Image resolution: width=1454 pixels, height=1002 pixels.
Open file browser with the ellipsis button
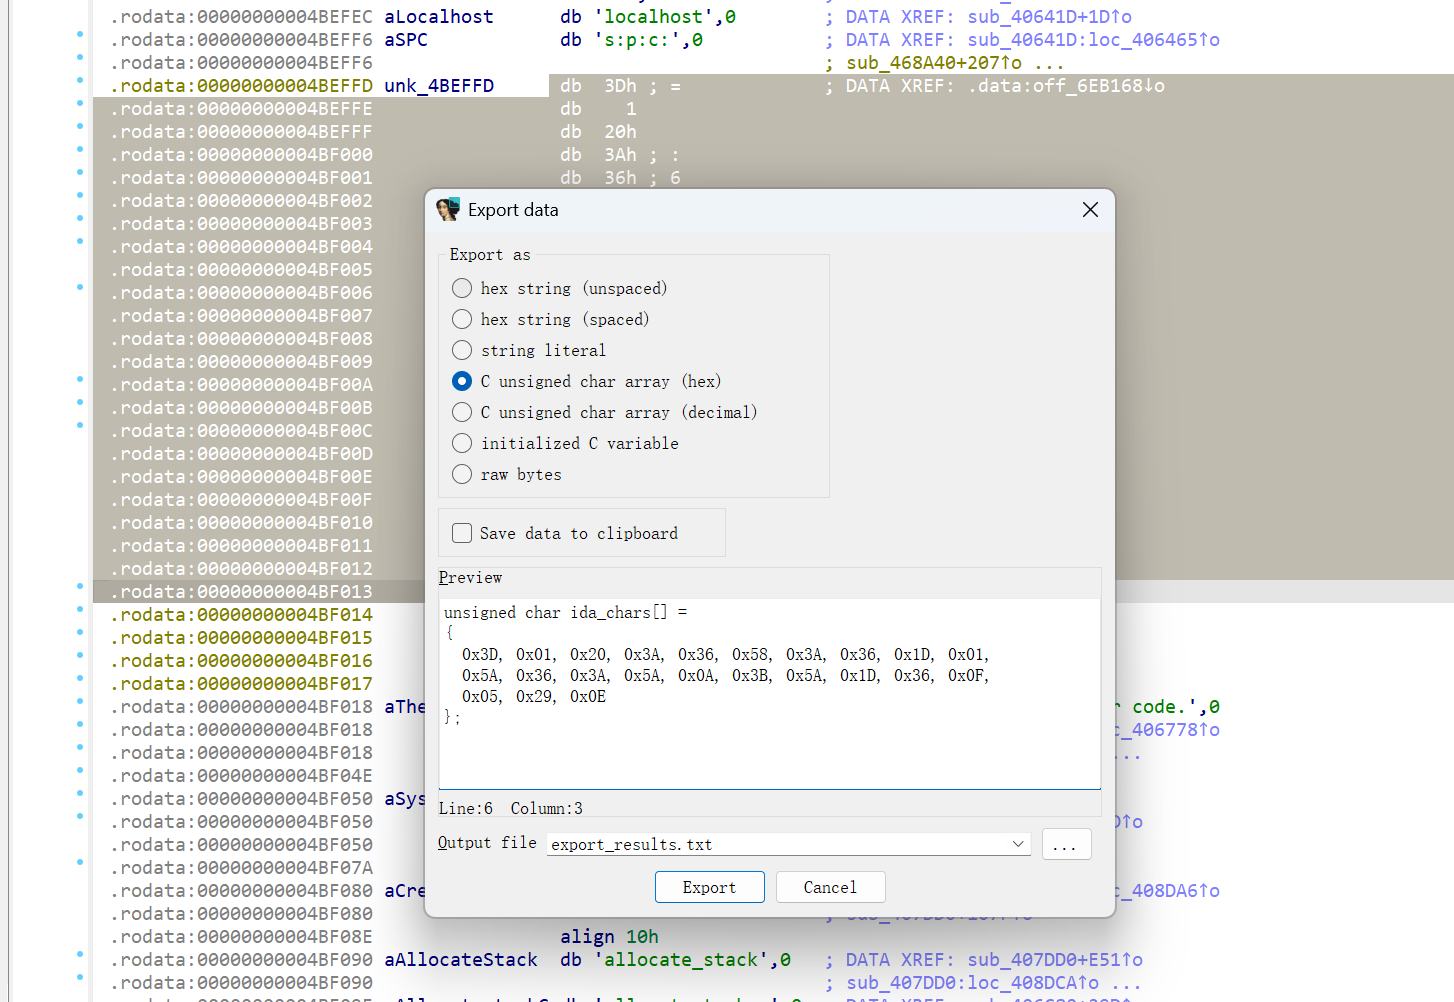coord(1065,844)
